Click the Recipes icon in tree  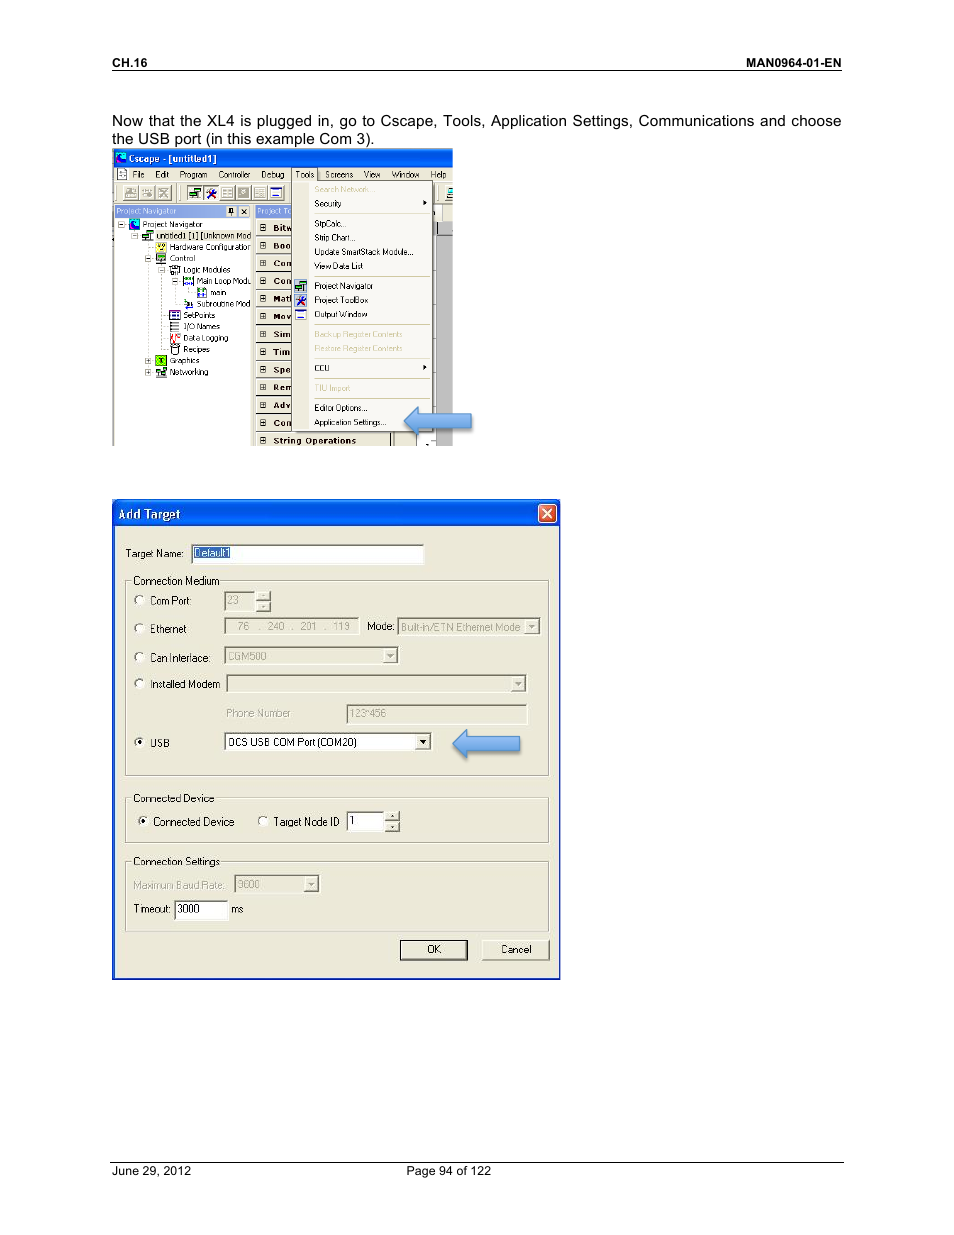175,349
